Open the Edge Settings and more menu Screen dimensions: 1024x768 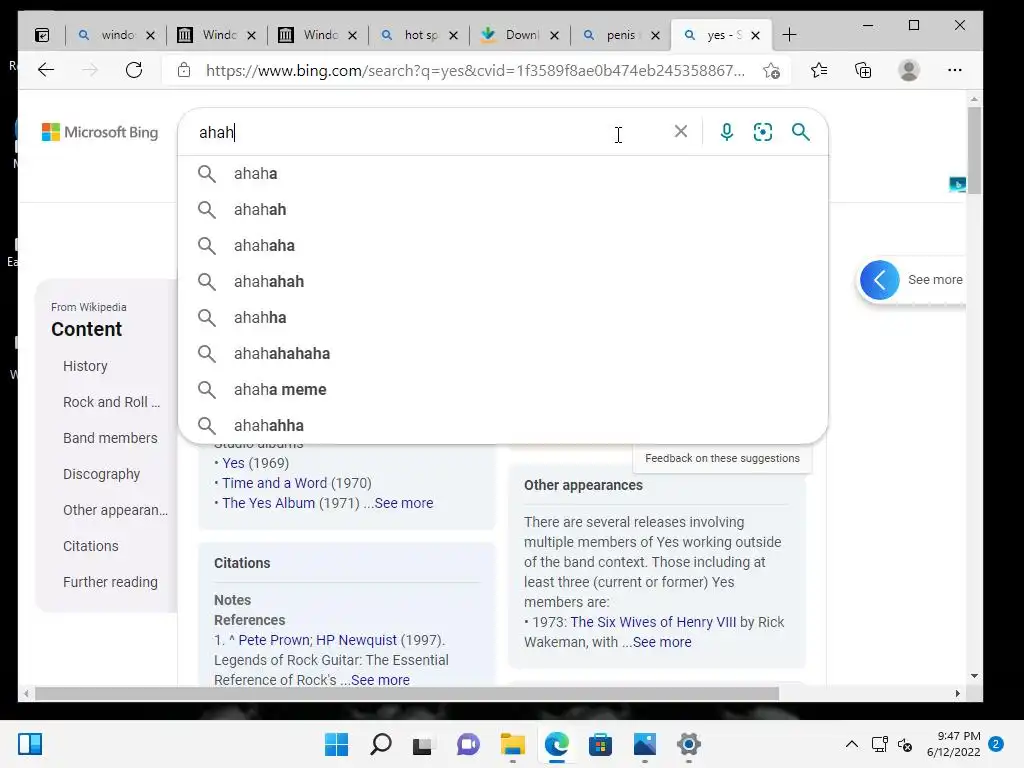pyautogui.click(x=955, y=70)
